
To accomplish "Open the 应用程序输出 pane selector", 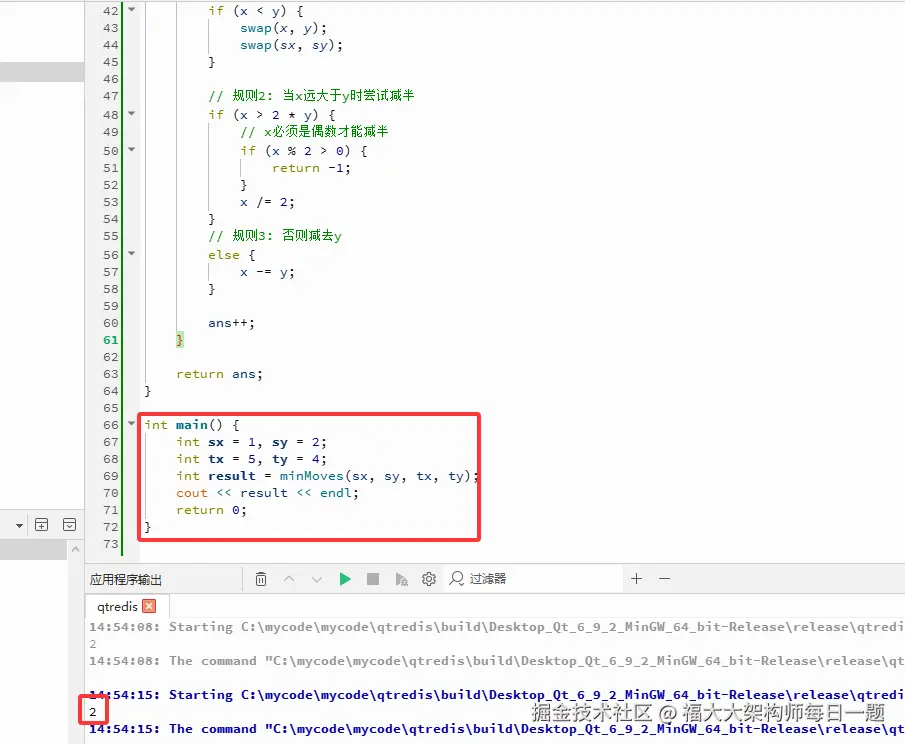I will tap(126, 580).
